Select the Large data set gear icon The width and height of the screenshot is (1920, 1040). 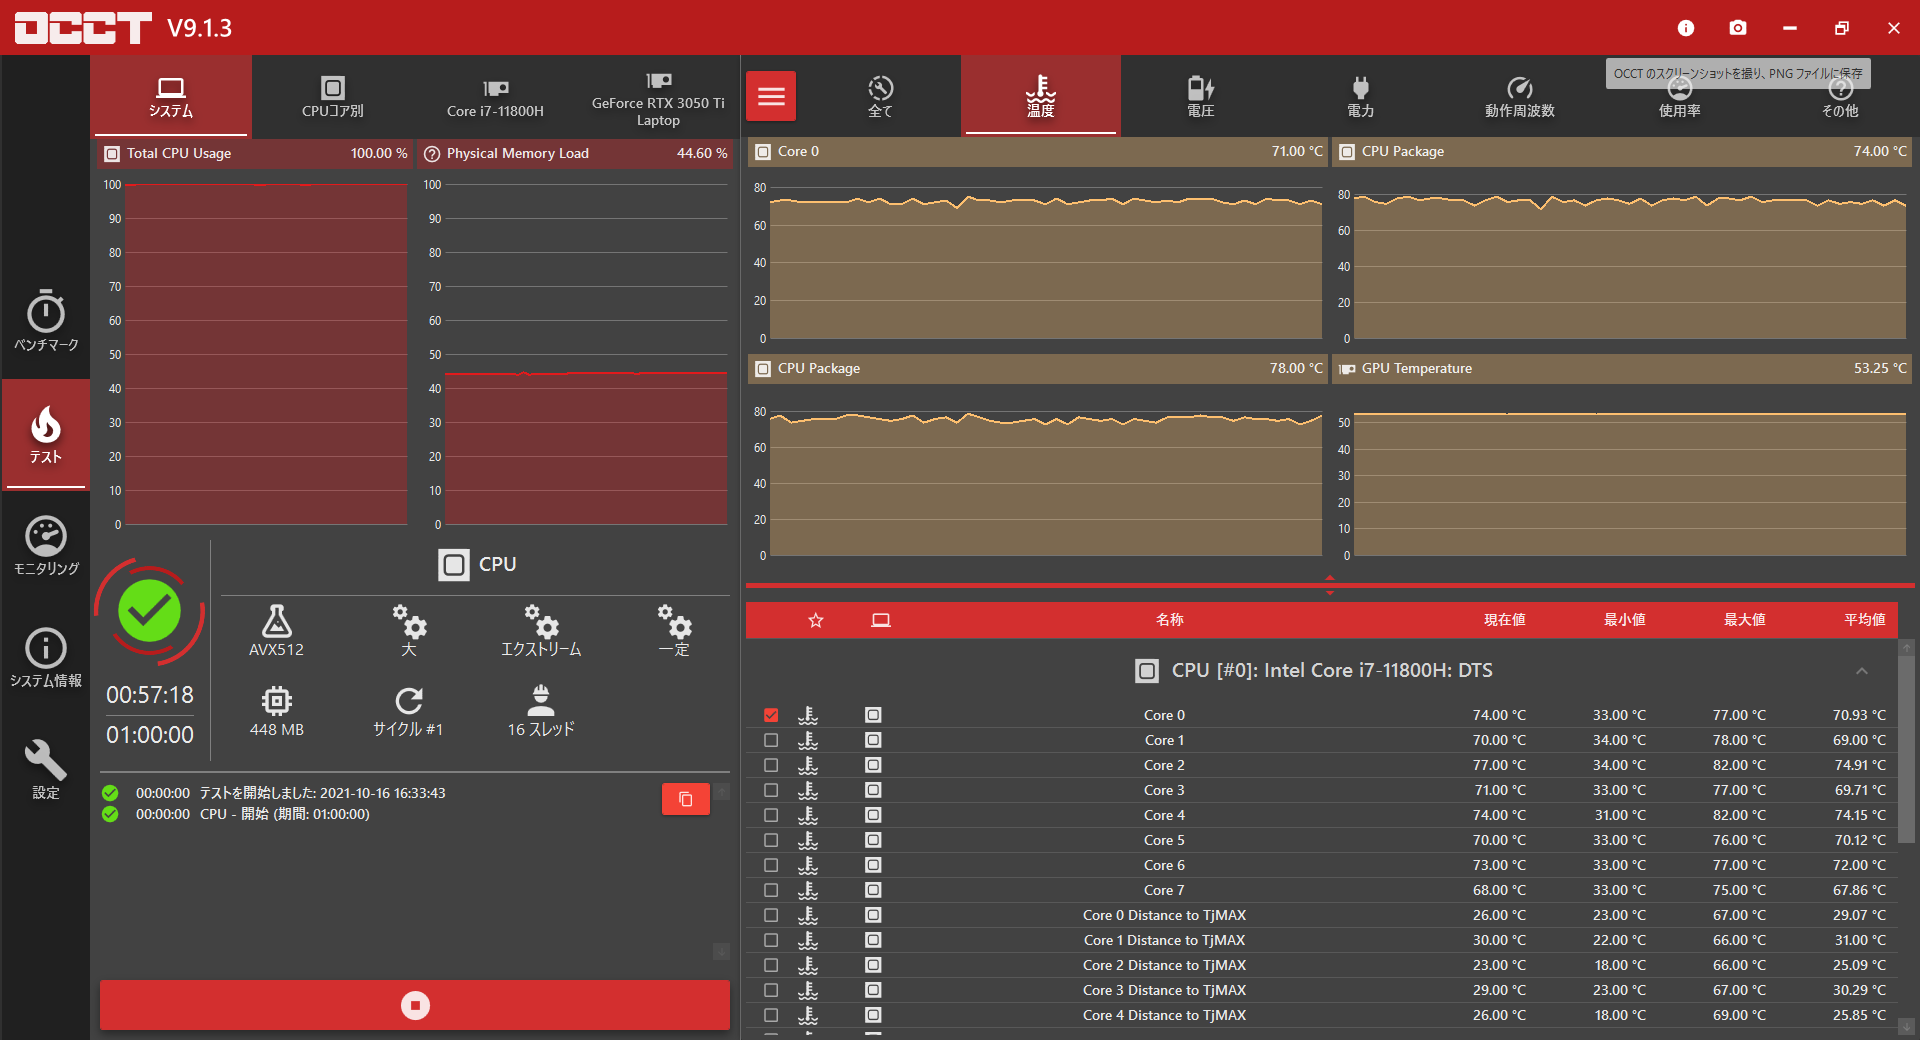pos(409,630)
